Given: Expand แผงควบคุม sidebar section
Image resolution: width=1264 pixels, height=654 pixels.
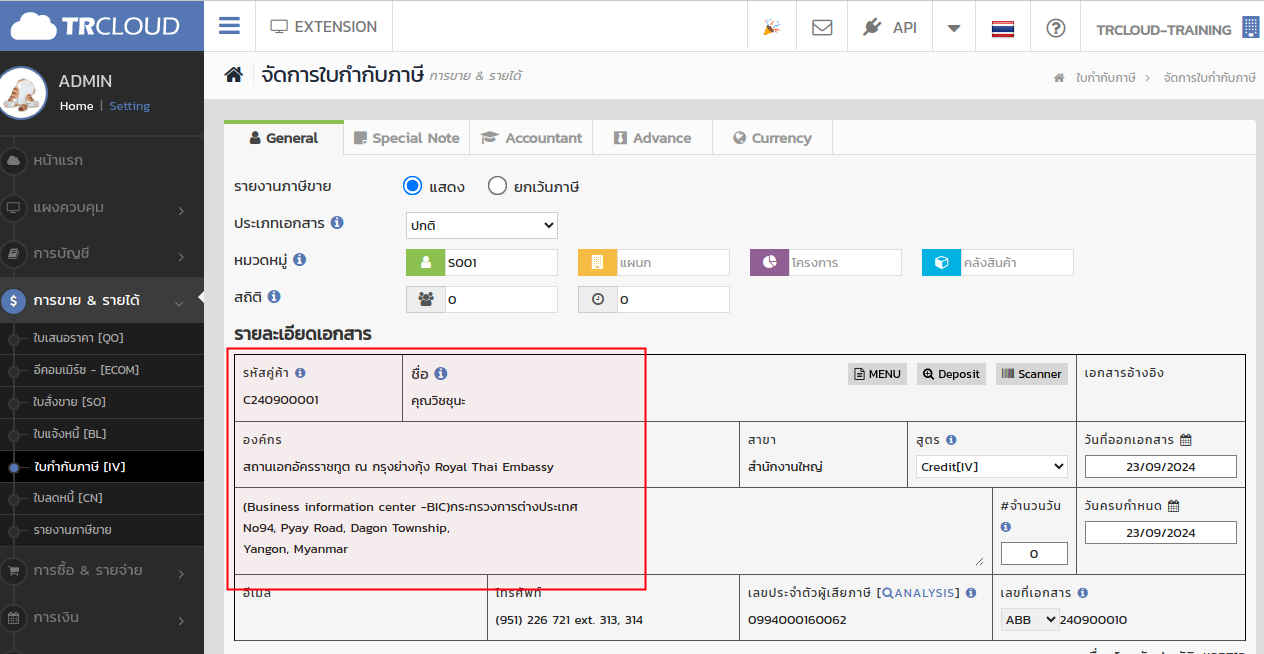Looking at the screenshot, I should tap(102, 207).
